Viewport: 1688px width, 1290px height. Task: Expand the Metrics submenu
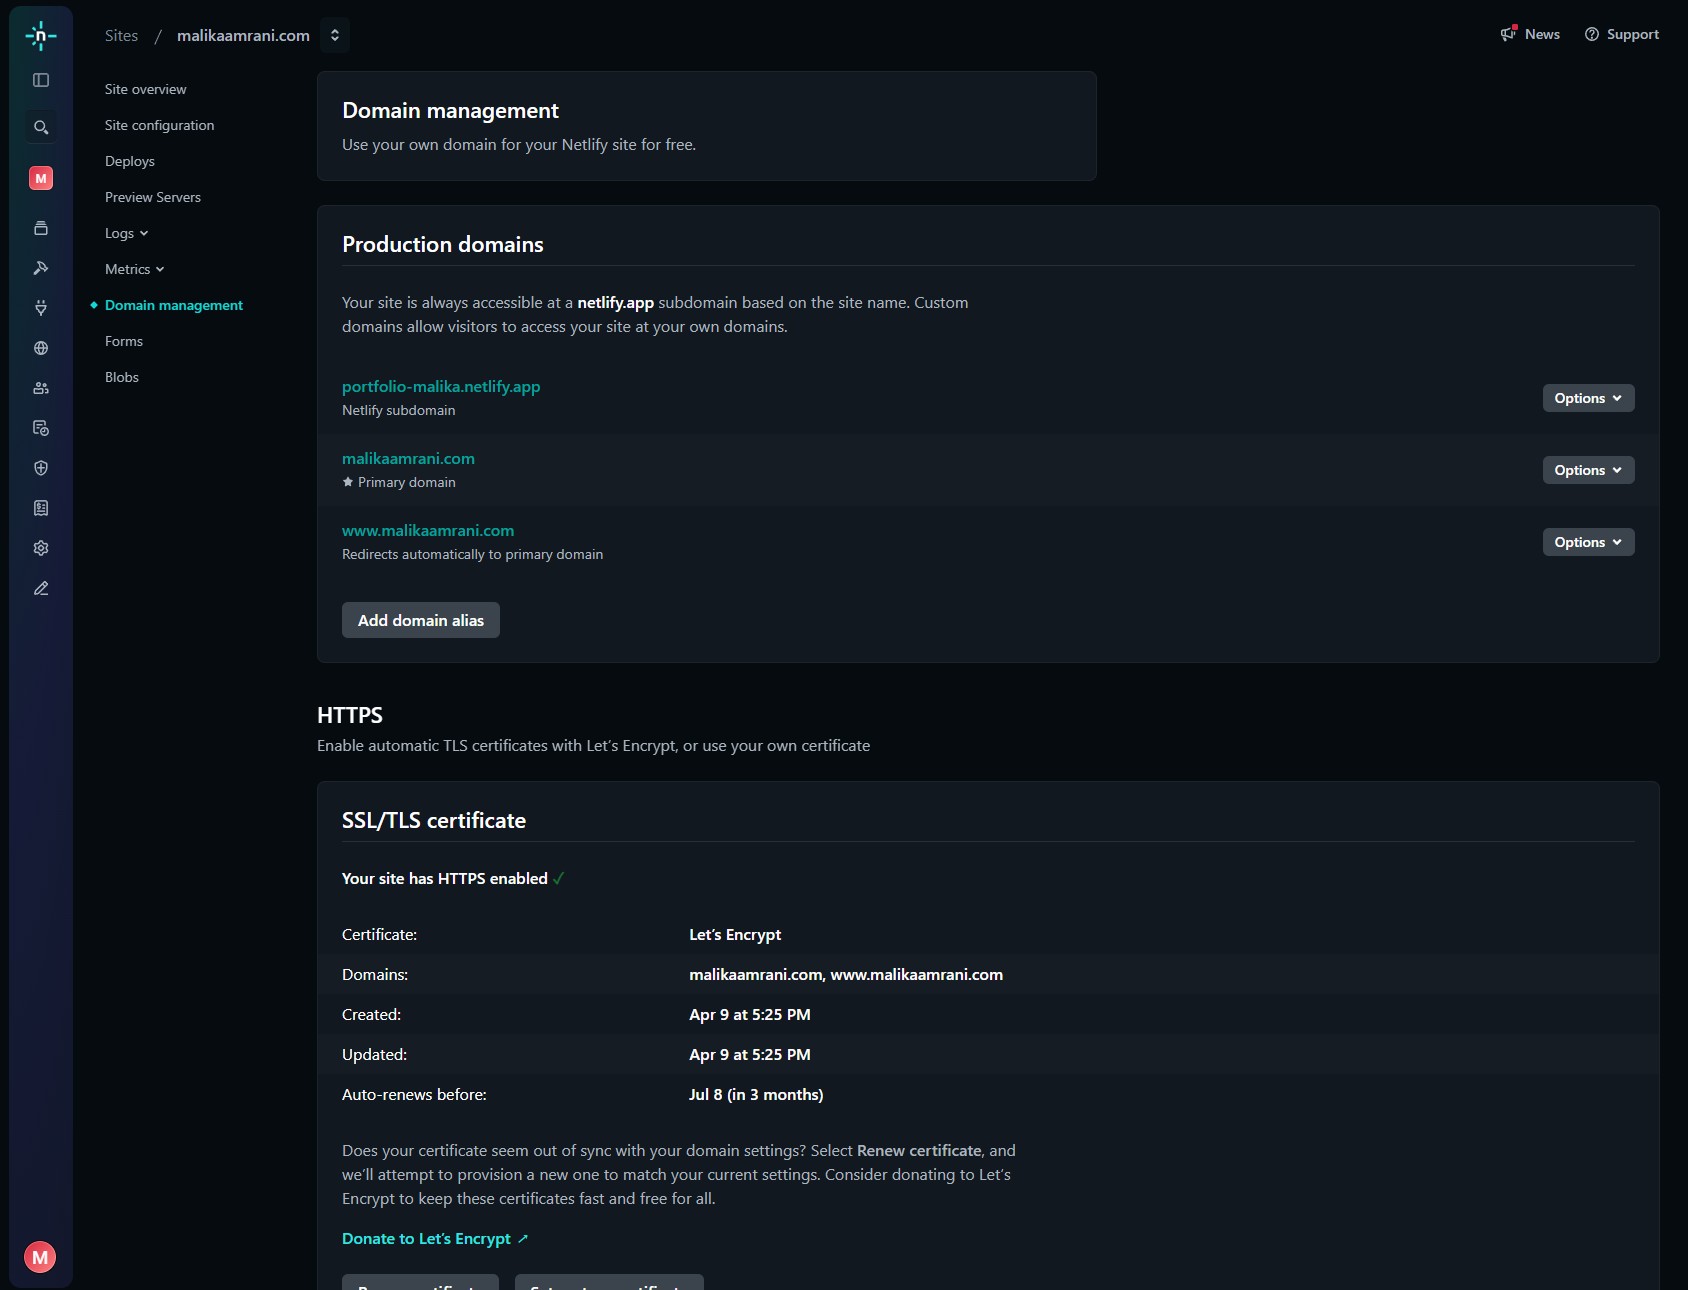pos(135,269)
